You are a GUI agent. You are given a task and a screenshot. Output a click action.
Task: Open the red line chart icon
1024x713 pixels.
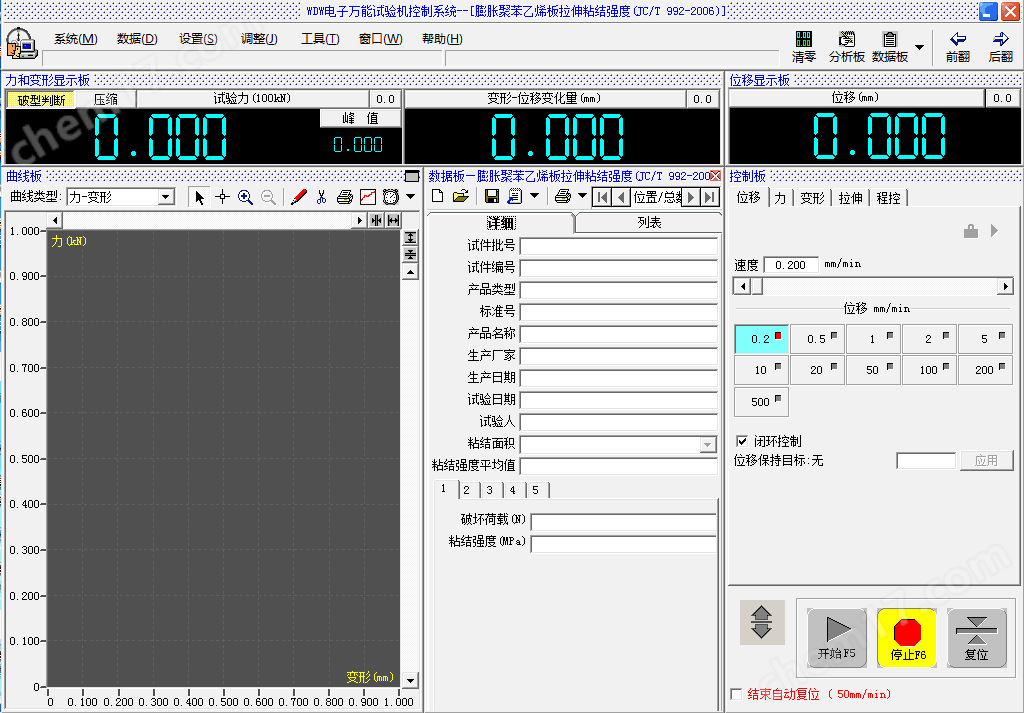click(368, 197)
